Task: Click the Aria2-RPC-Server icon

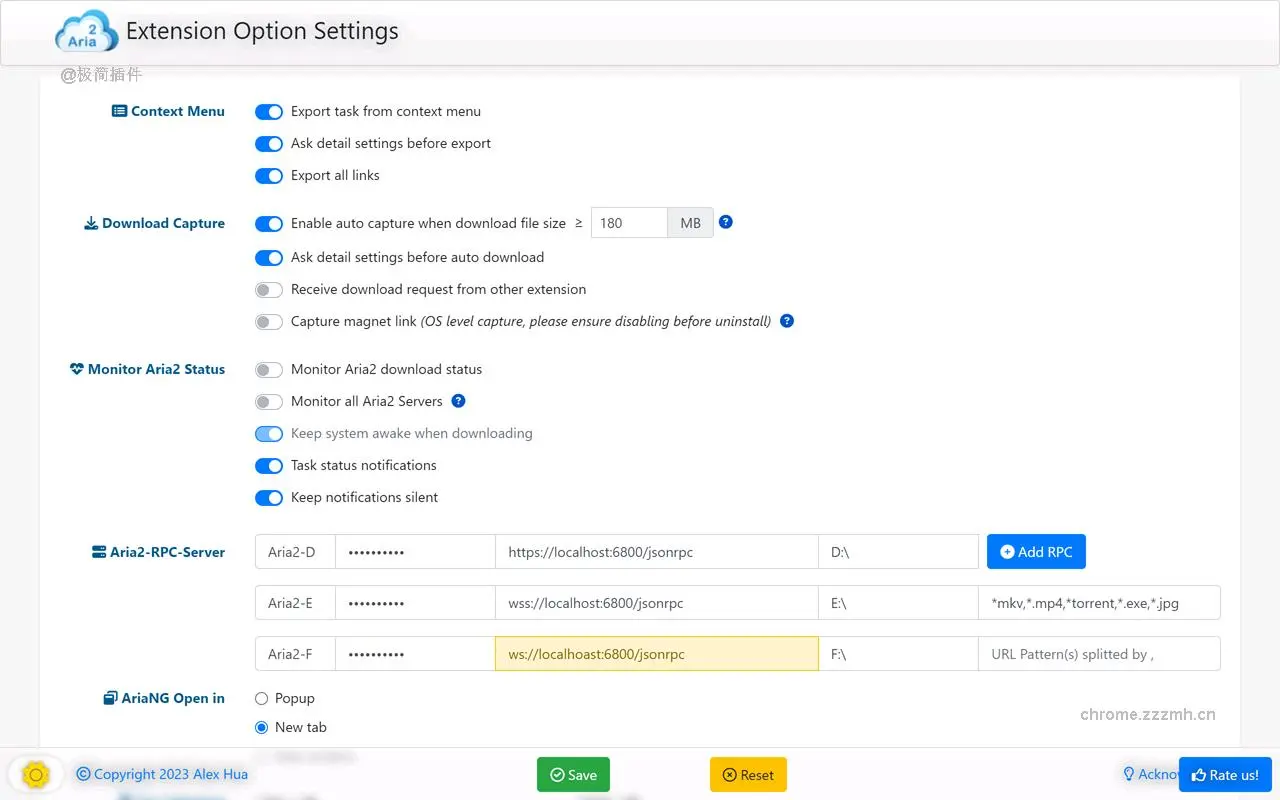Action: [x=98, y=552]
